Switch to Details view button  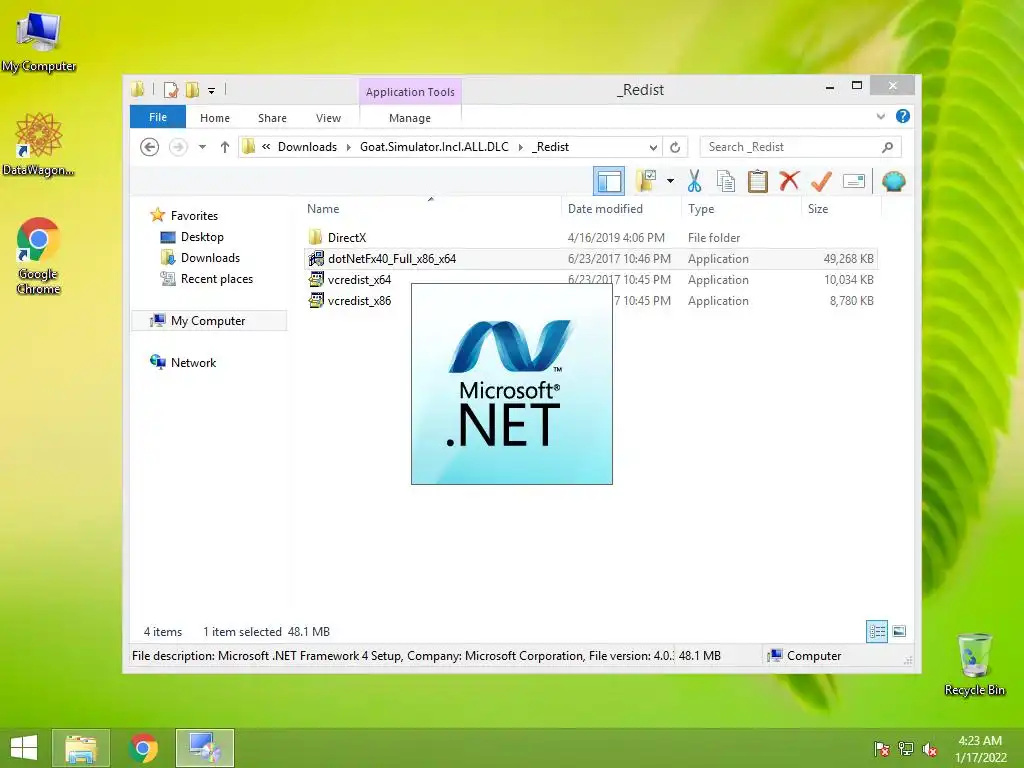click(876, 631)
